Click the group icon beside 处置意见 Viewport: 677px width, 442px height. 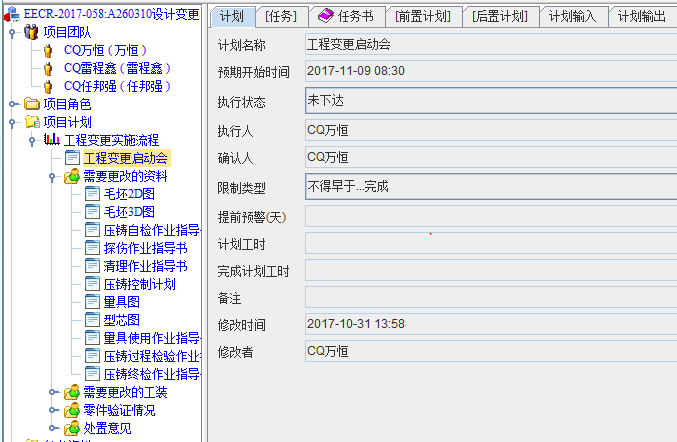tap(72, 428)
